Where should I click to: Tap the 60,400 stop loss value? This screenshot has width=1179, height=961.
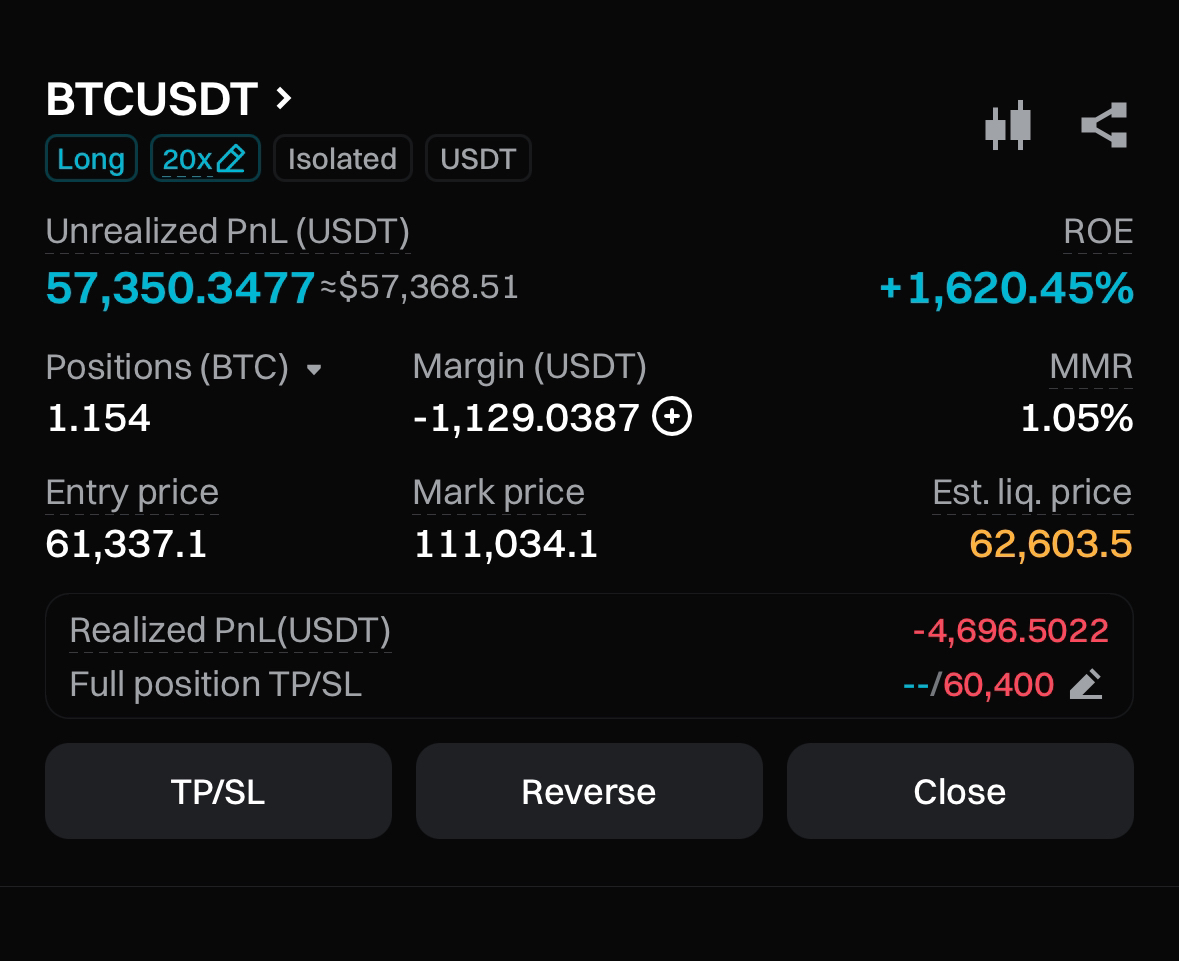[999, 685]
